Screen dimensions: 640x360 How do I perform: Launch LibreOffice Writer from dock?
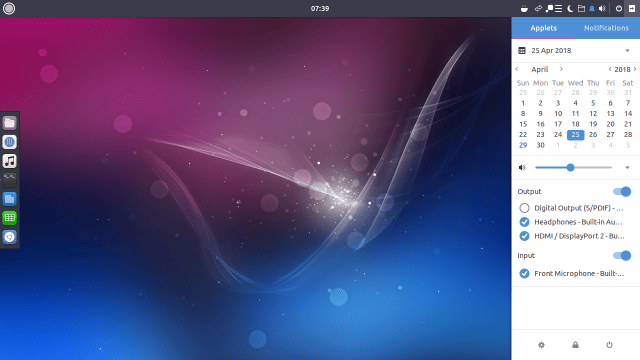9,199
